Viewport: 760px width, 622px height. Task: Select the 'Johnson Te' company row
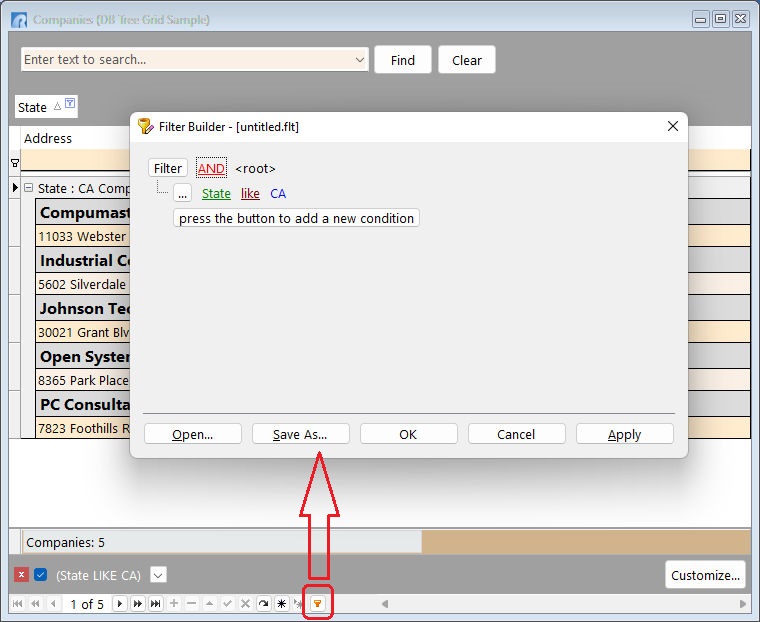tap(83, 308)
